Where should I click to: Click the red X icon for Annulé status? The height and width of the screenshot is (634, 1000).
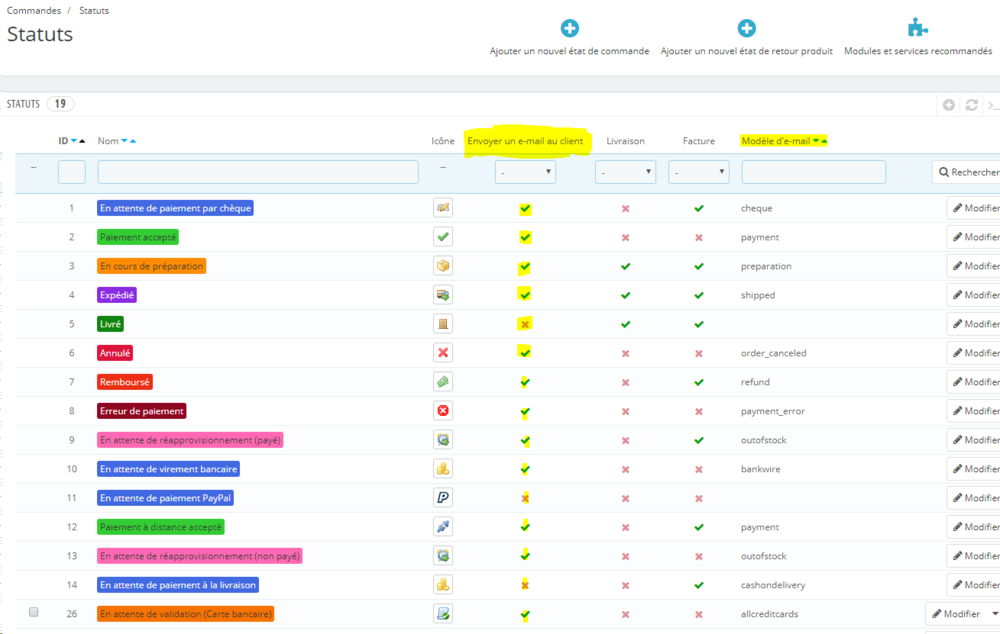coord(443,353)
